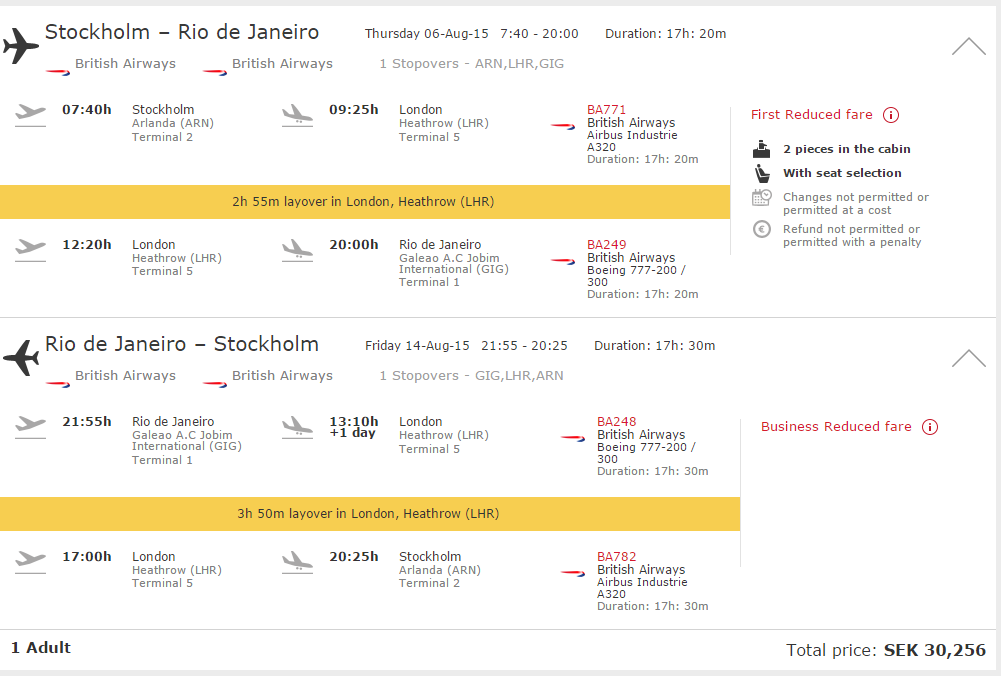Screen dimensions: 1001x676
Task: Click the Business Reduced fare label
Action: pos(836,427)
